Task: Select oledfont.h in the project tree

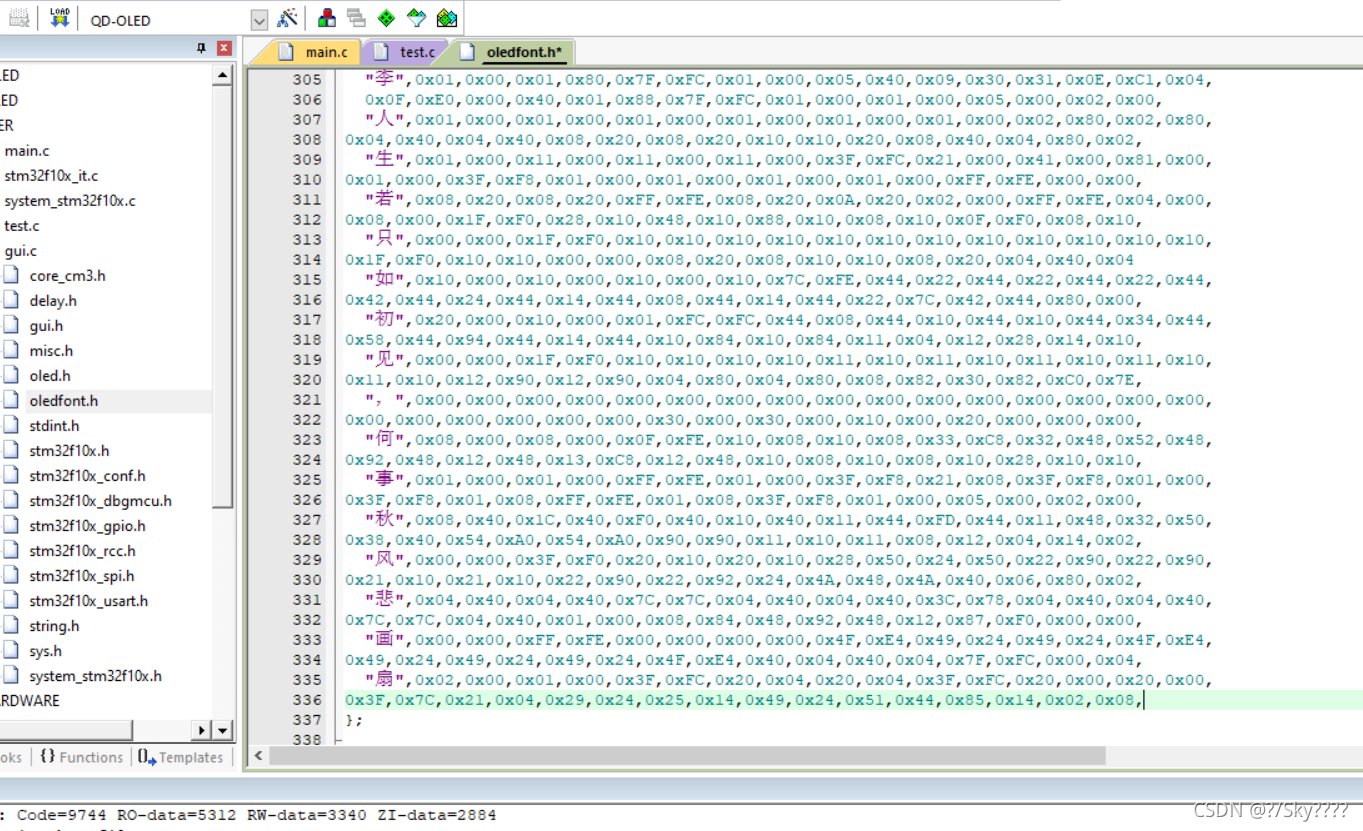Action: pos(64,400)
